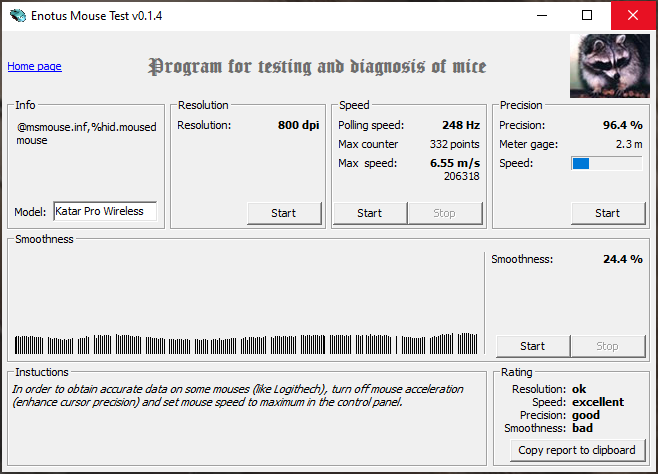The height and width of the screenshot is (474, 658).
Task: Close the Enotus Mouse Test window
Action: [633, 16]
